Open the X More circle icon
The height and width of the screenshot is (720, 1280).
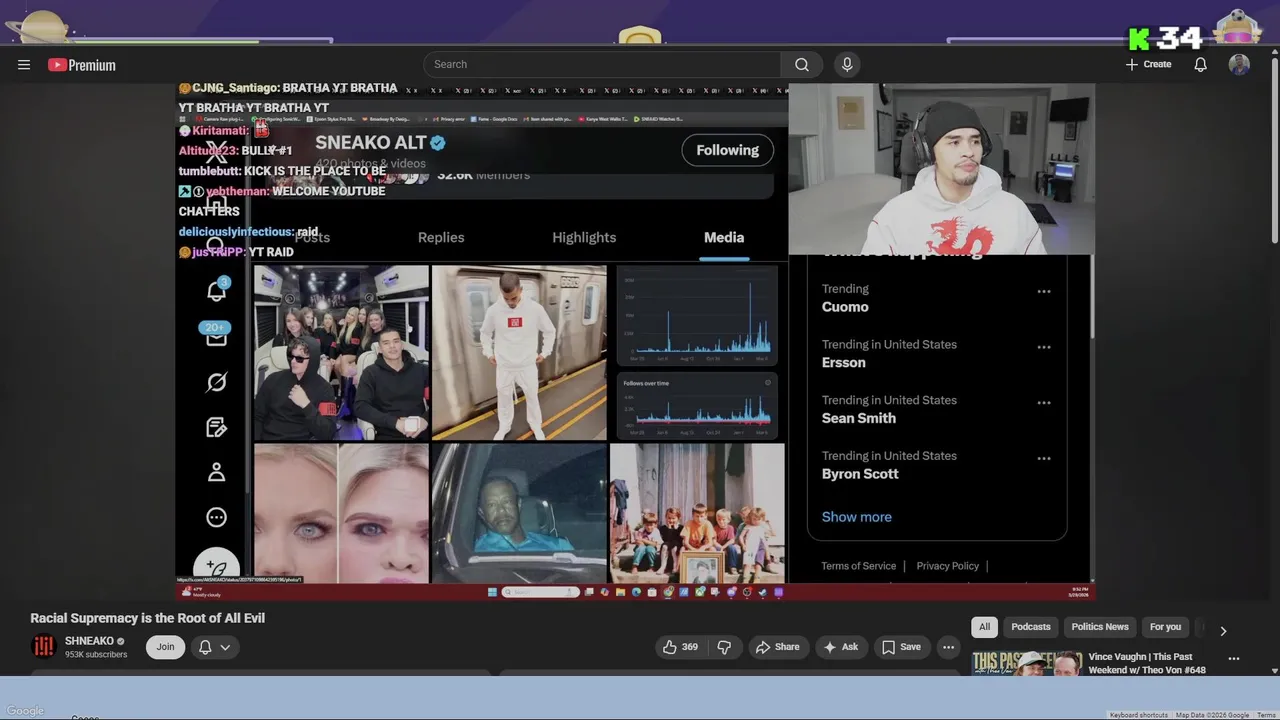tap(216, 517)
